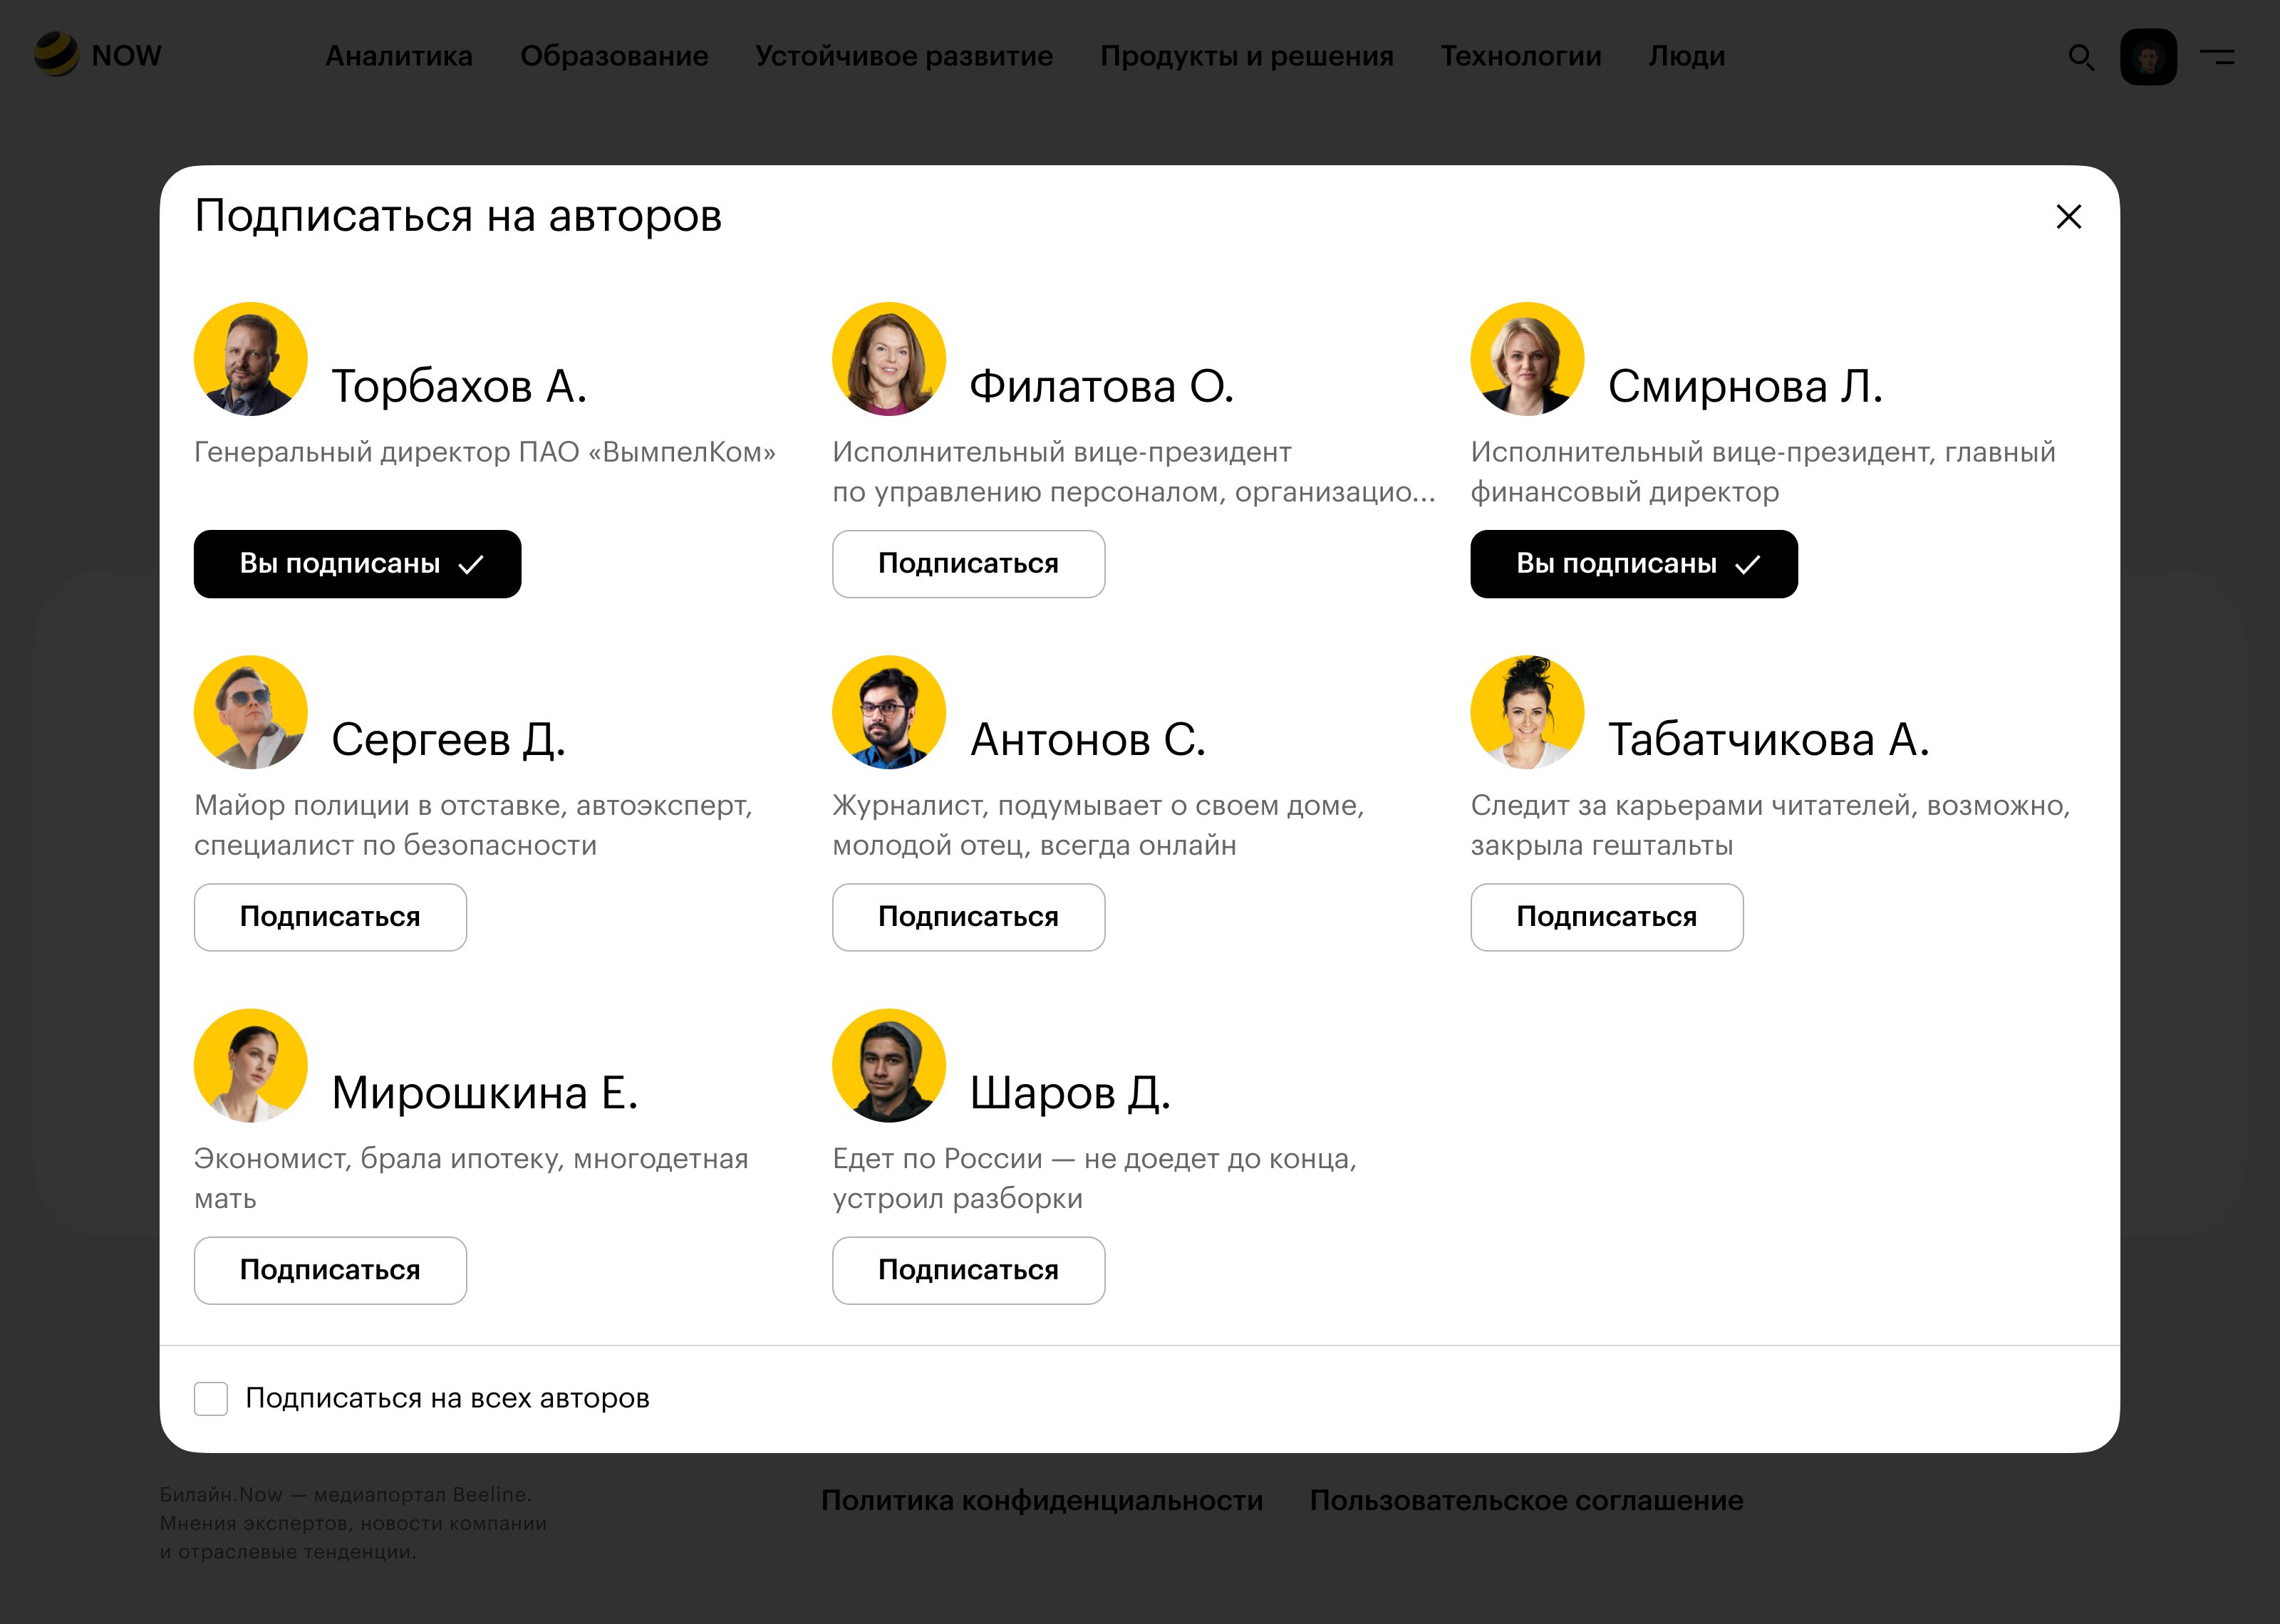Click the Beeline NOW logo
The height and width of the screenshot is (1624, 2280).
click(x=97, y=55)
